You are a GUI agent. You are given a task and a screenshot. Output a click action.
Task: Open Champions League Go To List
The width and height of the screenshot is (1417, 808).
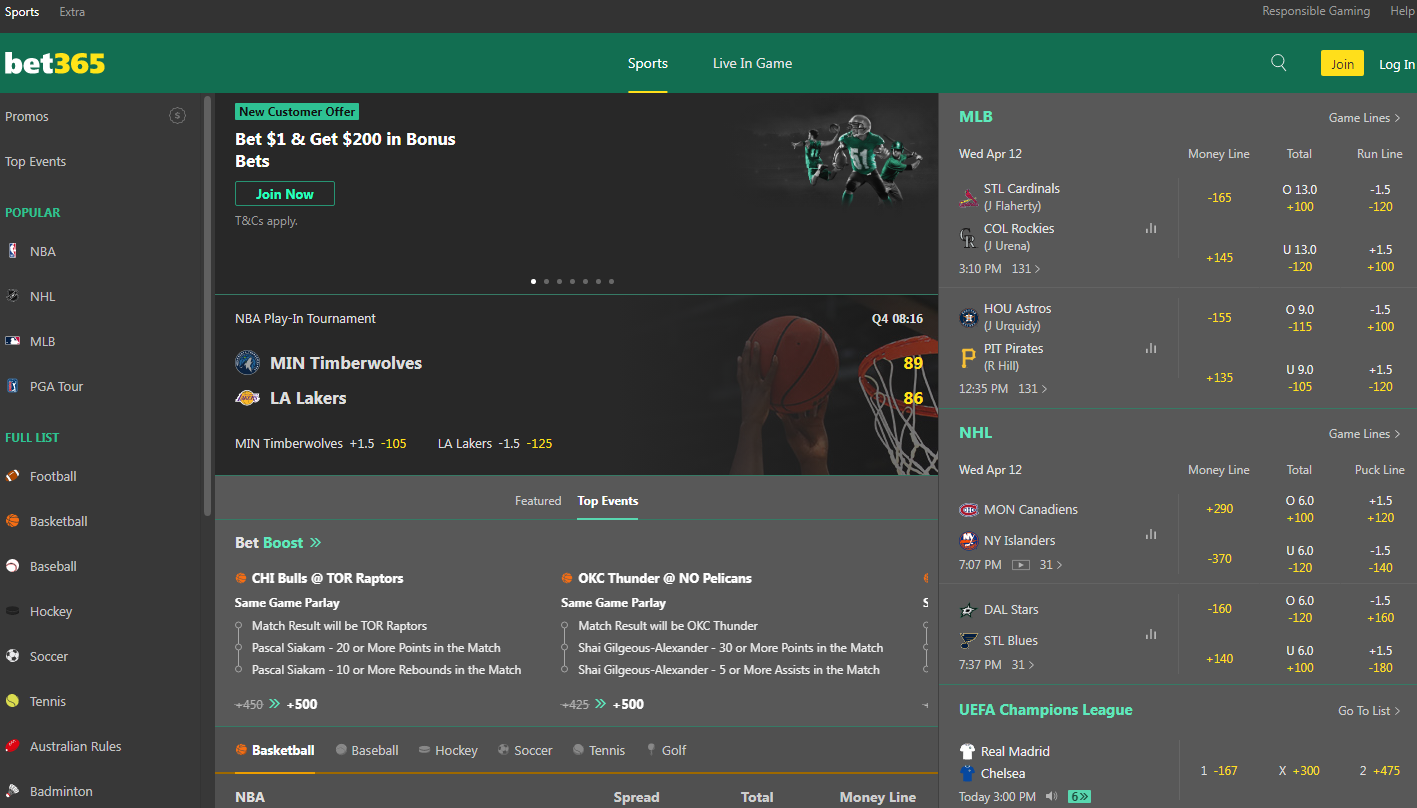coord(1369,711)
